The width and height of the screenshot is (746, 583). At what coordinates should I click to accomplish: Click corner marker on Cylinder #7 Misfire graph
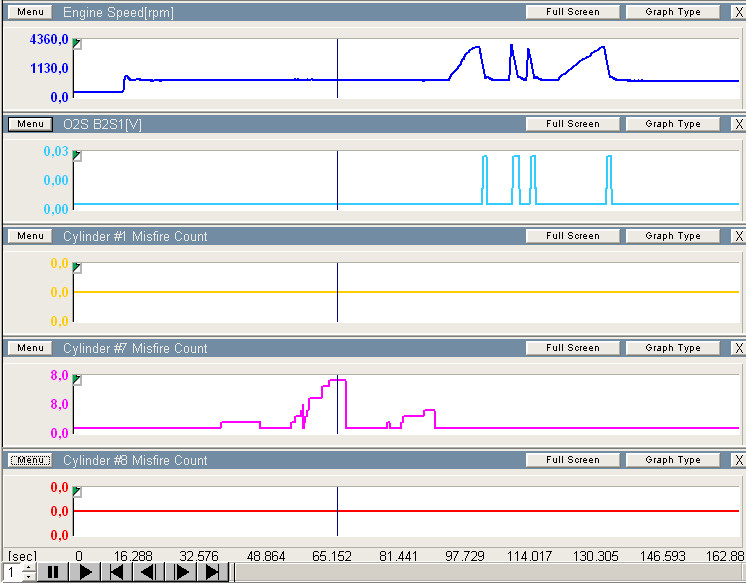tap(78, 381)
